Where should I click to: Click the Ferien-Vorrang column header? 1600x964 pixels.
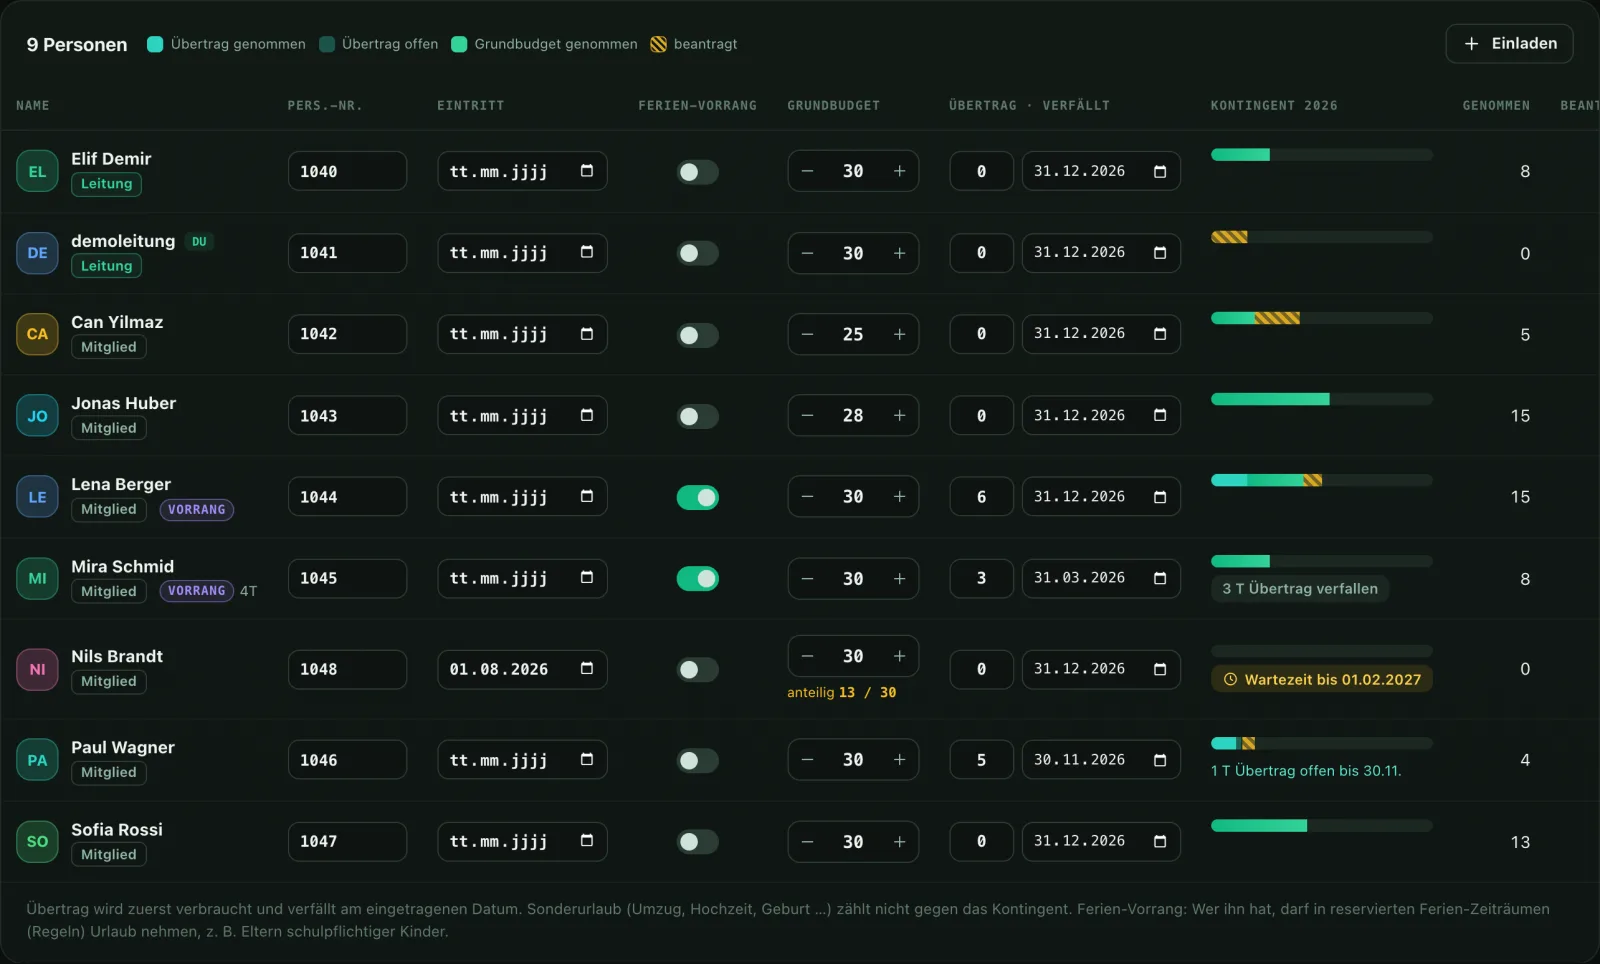coord(697,105)
